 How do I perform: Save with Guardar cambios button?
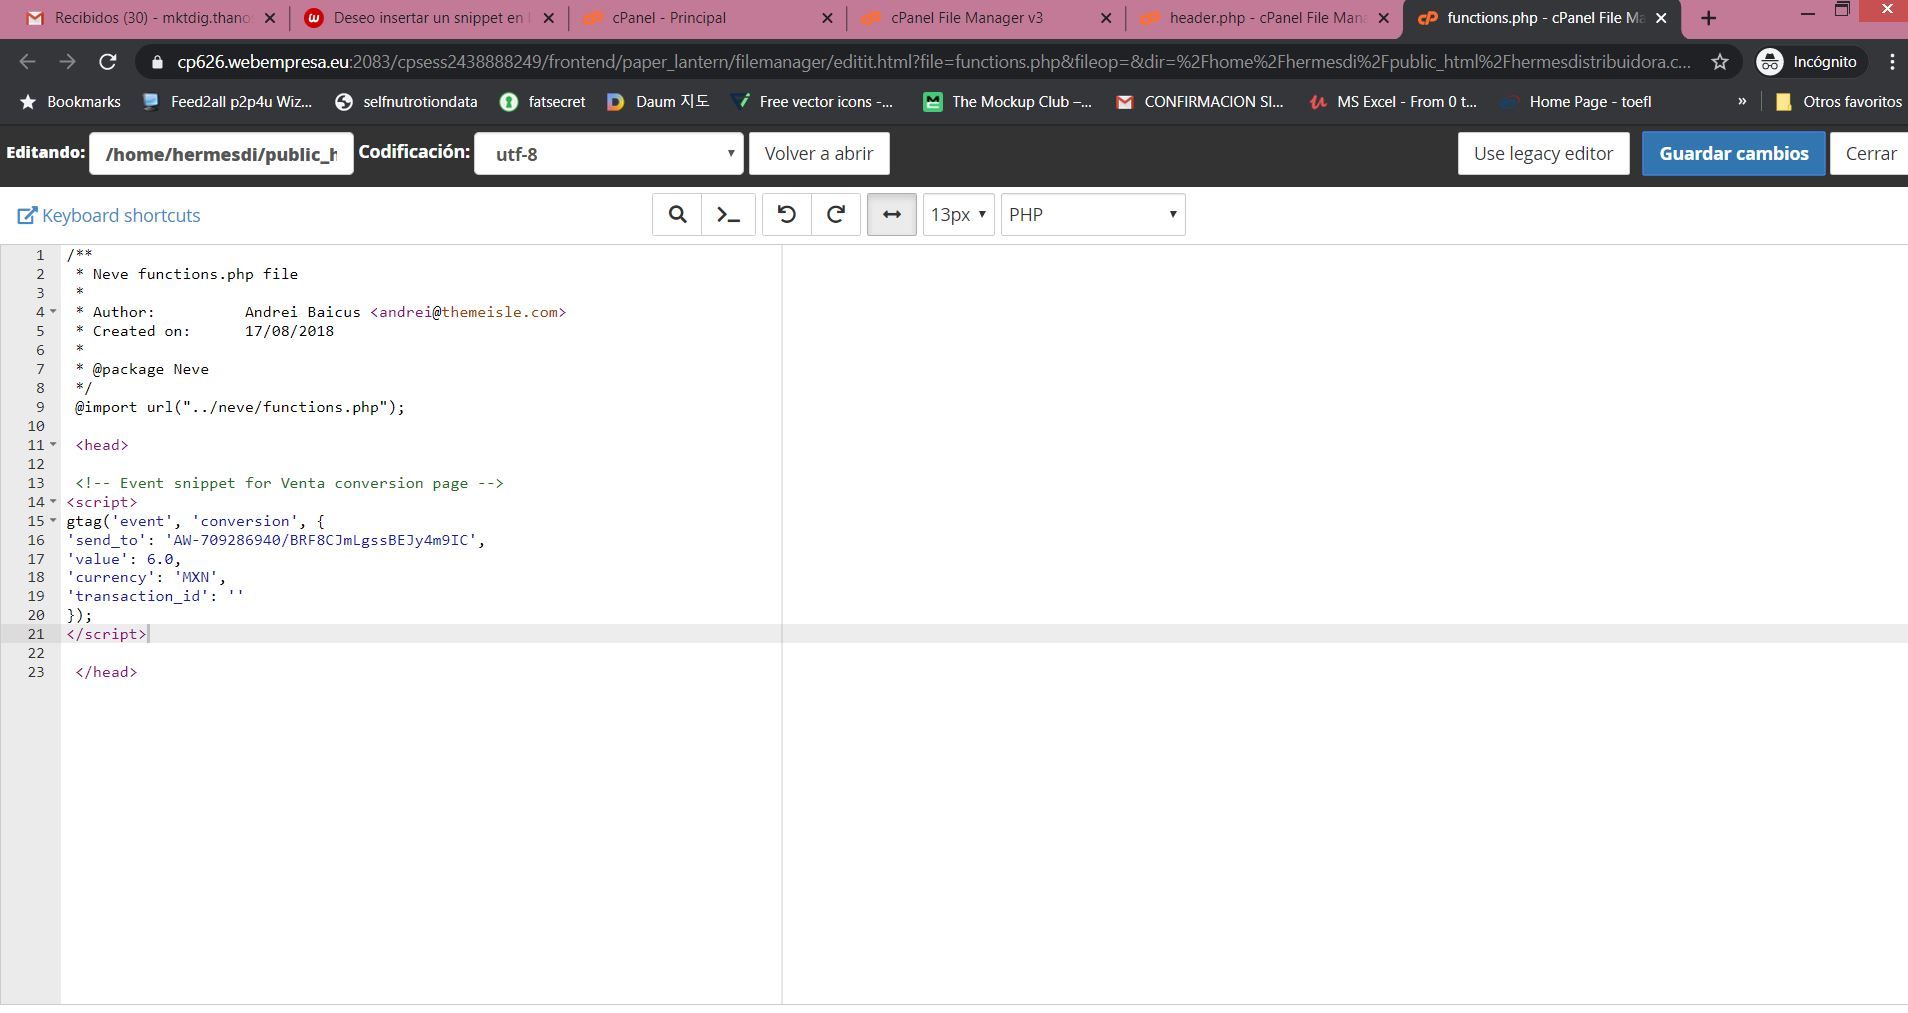pyautogui.click(x=1733, y=154)
